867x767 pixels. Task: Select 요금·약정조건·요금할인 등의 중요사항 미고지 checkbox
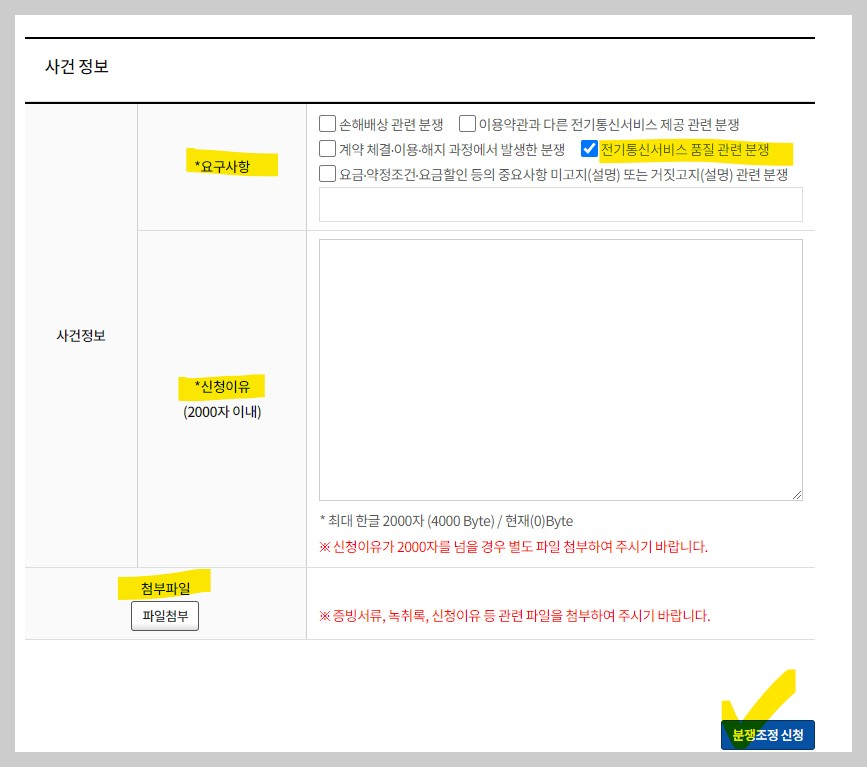click(327, 174)
